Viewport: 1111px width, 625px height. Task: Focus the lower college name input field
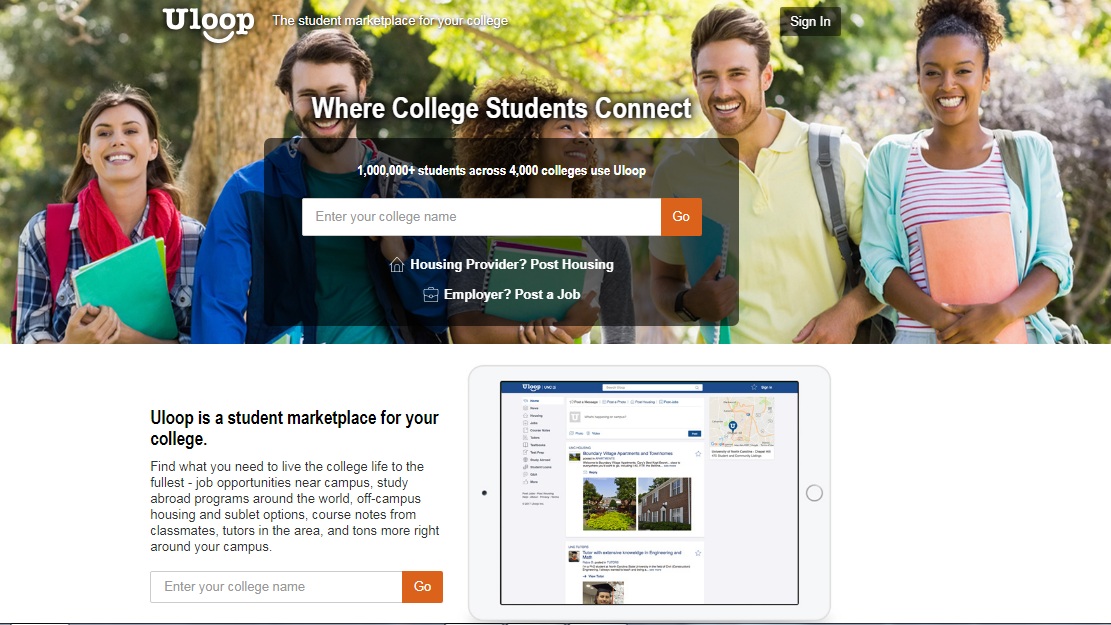coord(276,587)
